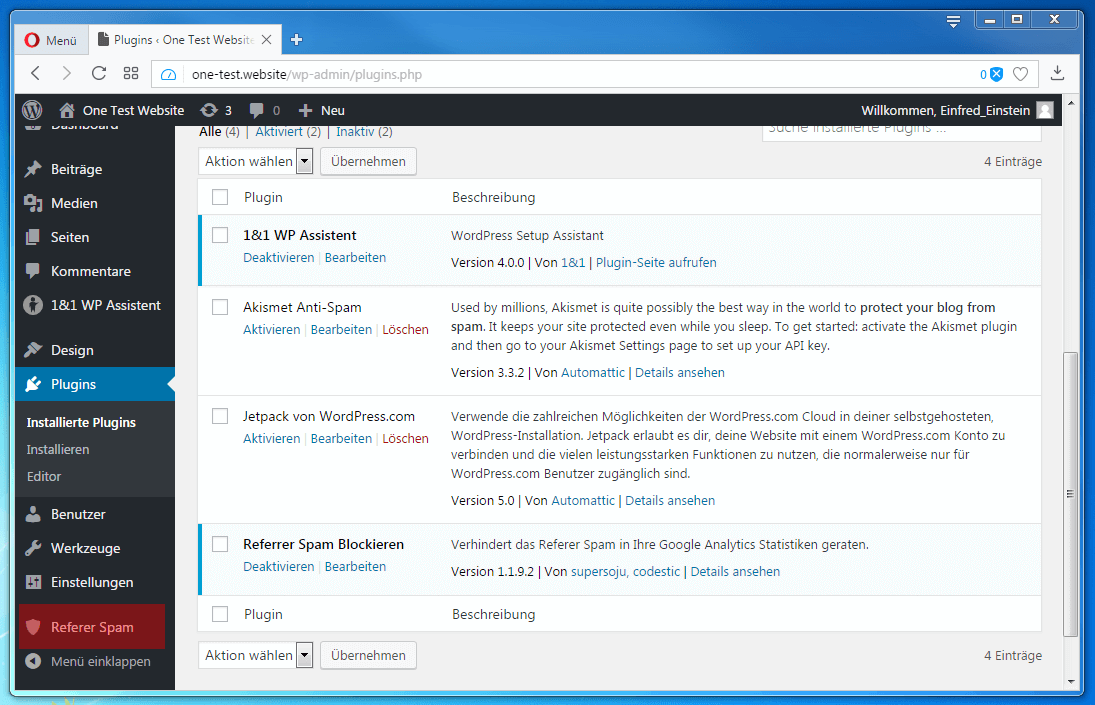Open a new browser tab
Screen dimensions: 1095x705
pos(296,40)
